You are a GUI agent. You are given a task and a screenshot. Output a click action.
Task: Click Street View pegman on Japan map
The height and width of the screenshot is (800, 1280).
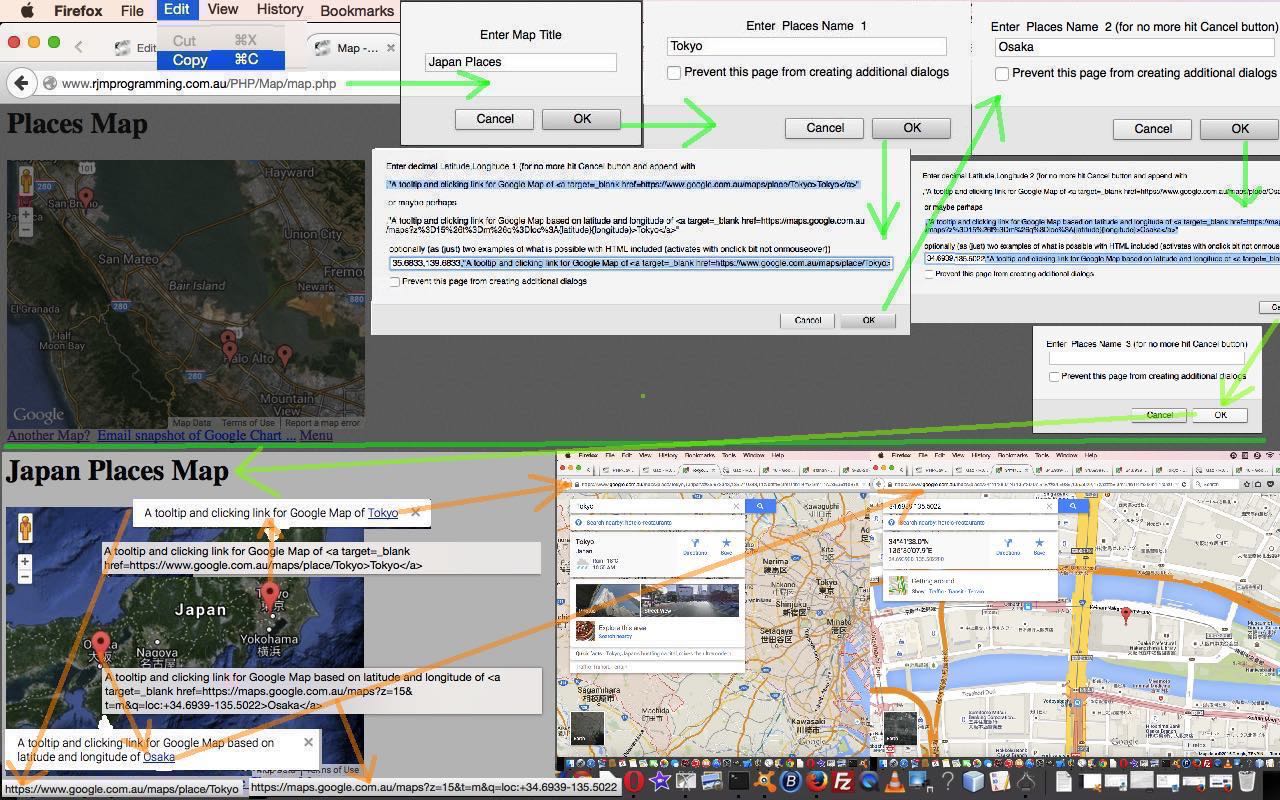pyautogui.click(x=25, y=527)
